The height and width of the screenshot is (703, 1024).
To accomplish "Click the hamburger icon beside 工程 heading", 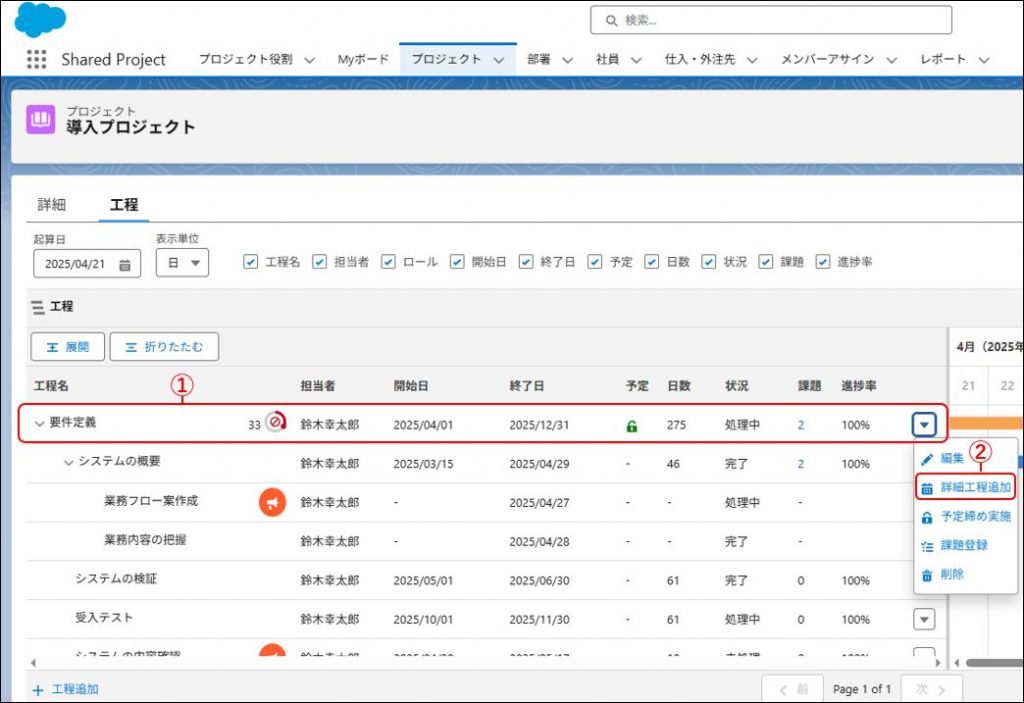I will 37,307.
